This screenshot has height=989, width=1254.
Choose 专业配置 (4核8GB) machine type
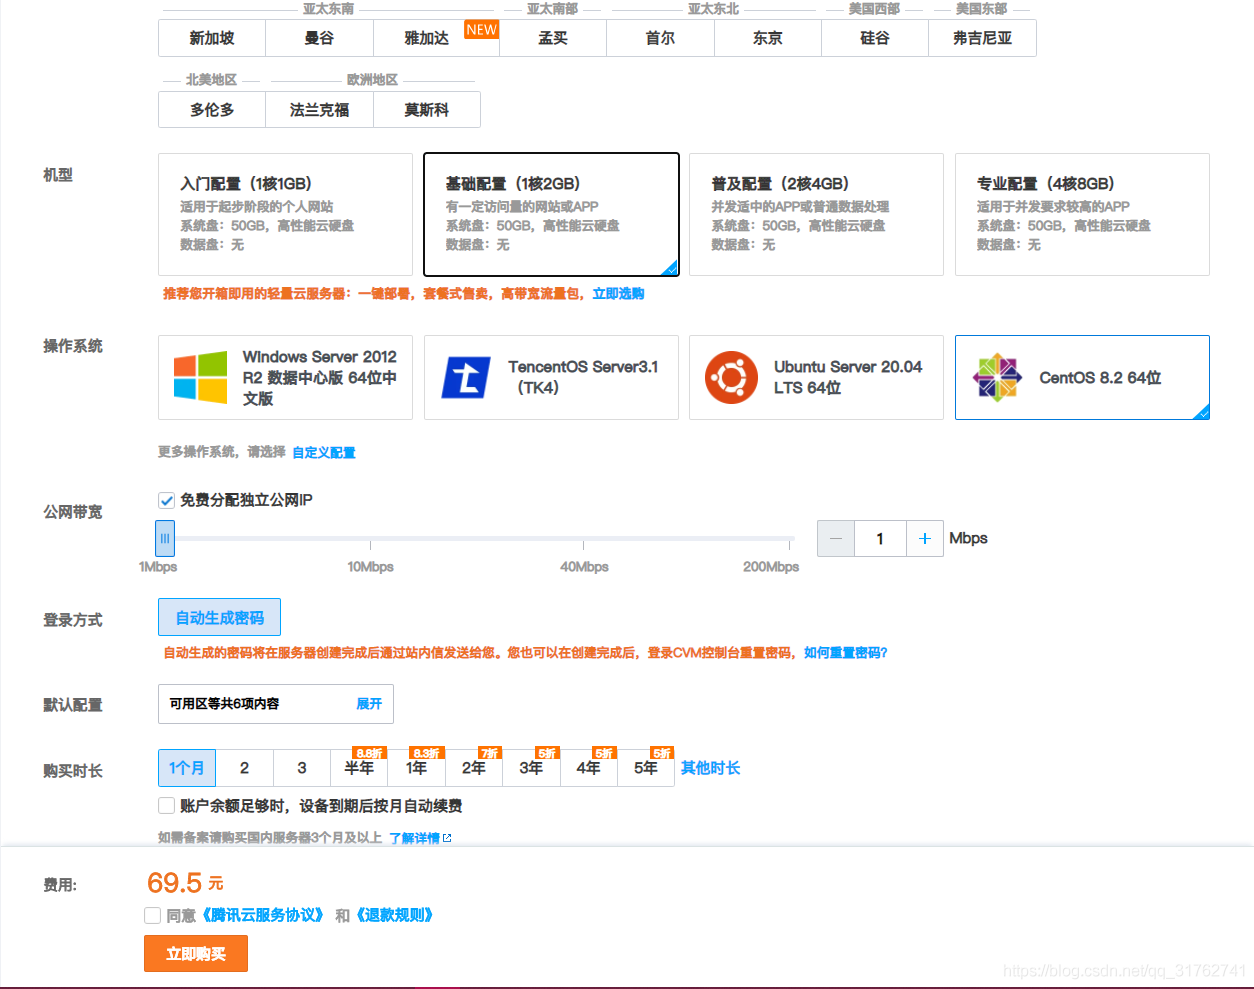pos(1082,214)
